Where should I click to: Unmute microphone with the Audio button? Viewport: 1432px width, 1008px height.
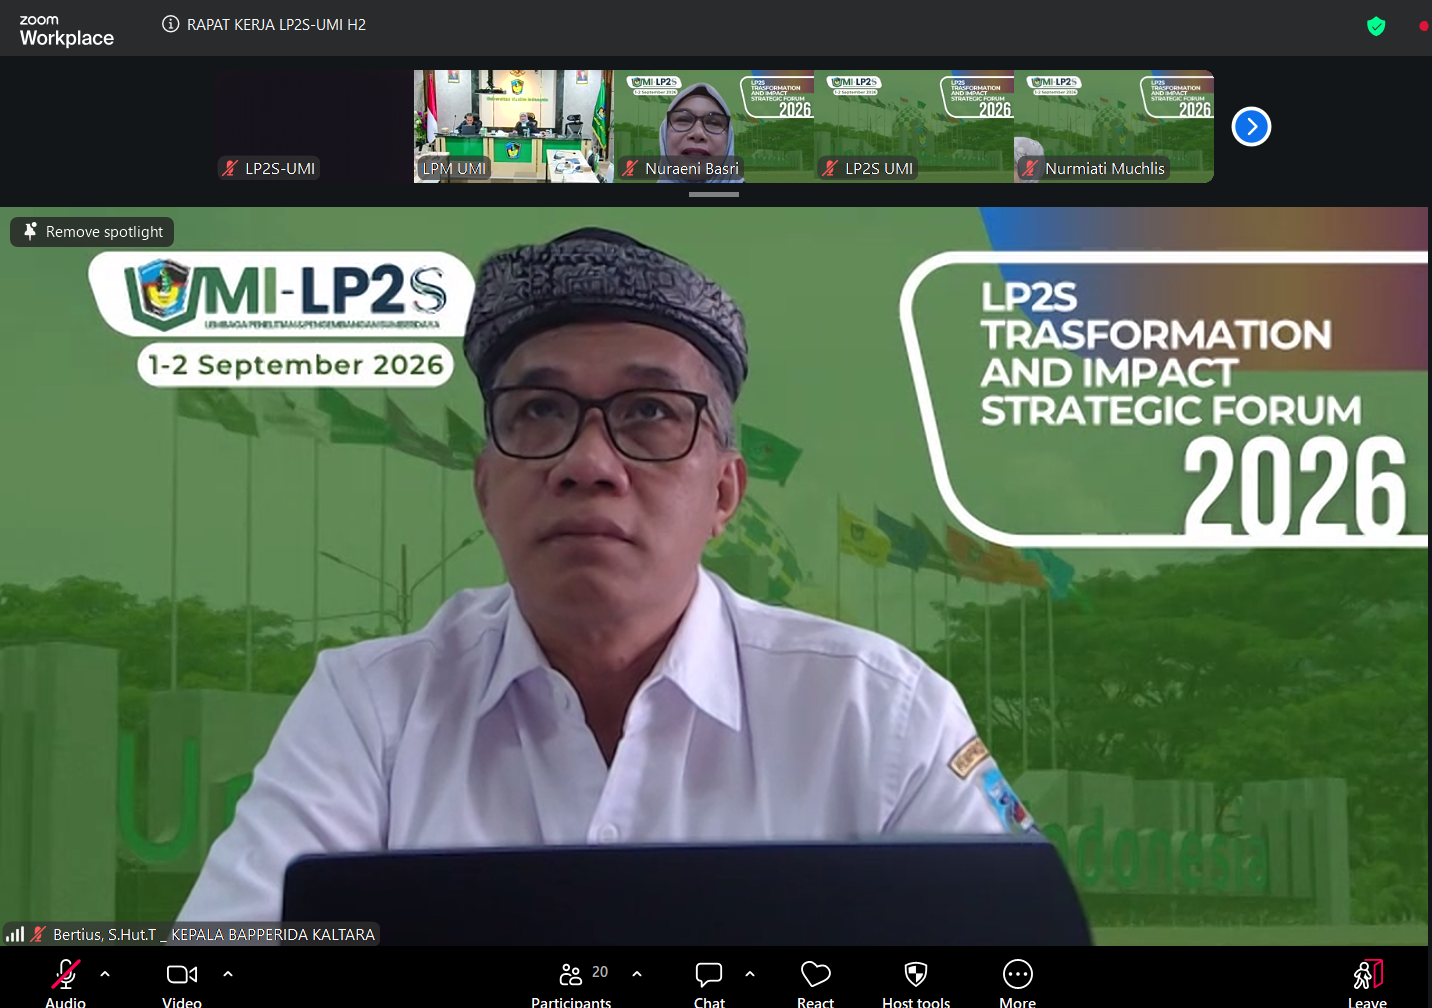click(x=66, y=982)
